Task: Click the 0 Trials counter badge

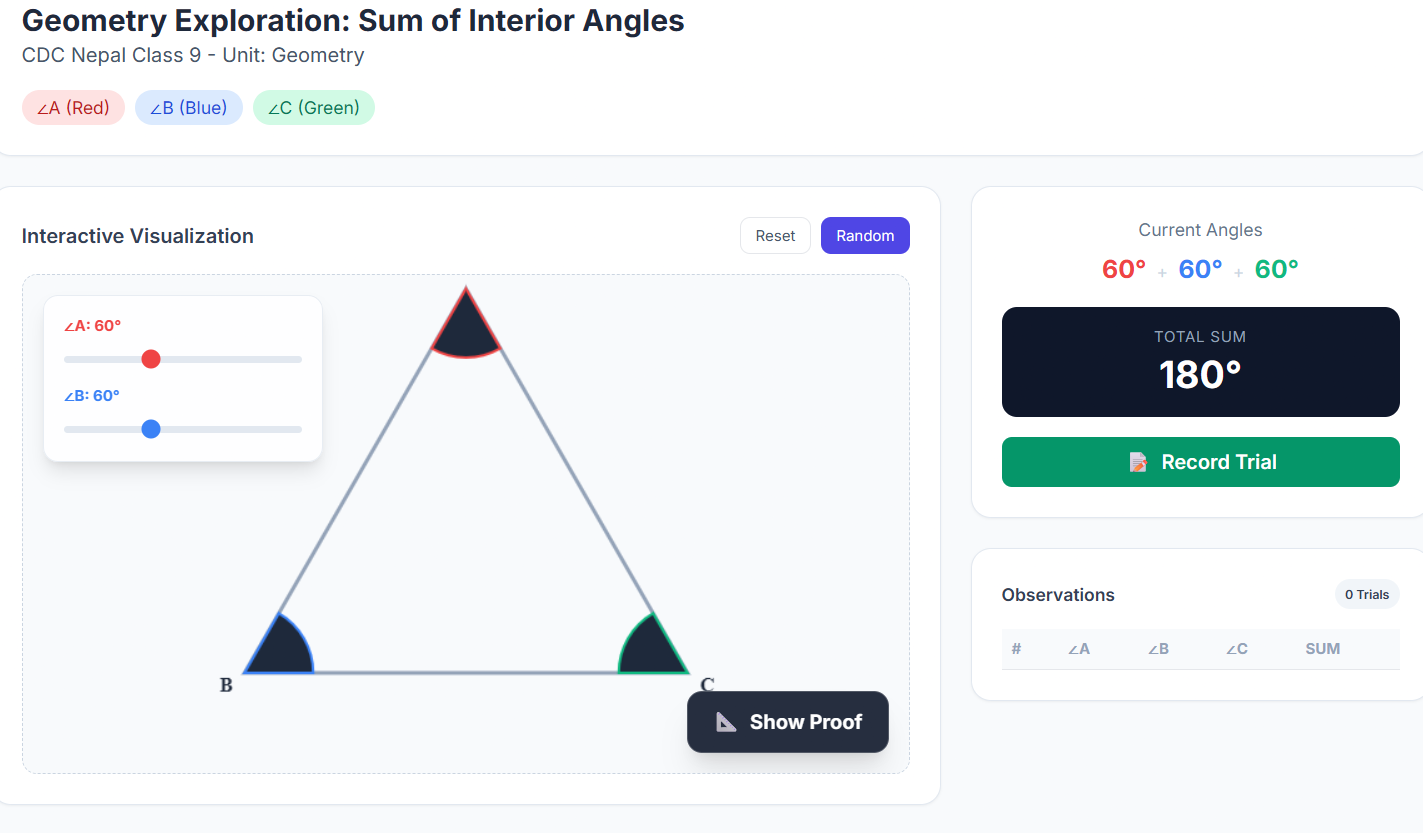Action: click(x=1366, y=595)
